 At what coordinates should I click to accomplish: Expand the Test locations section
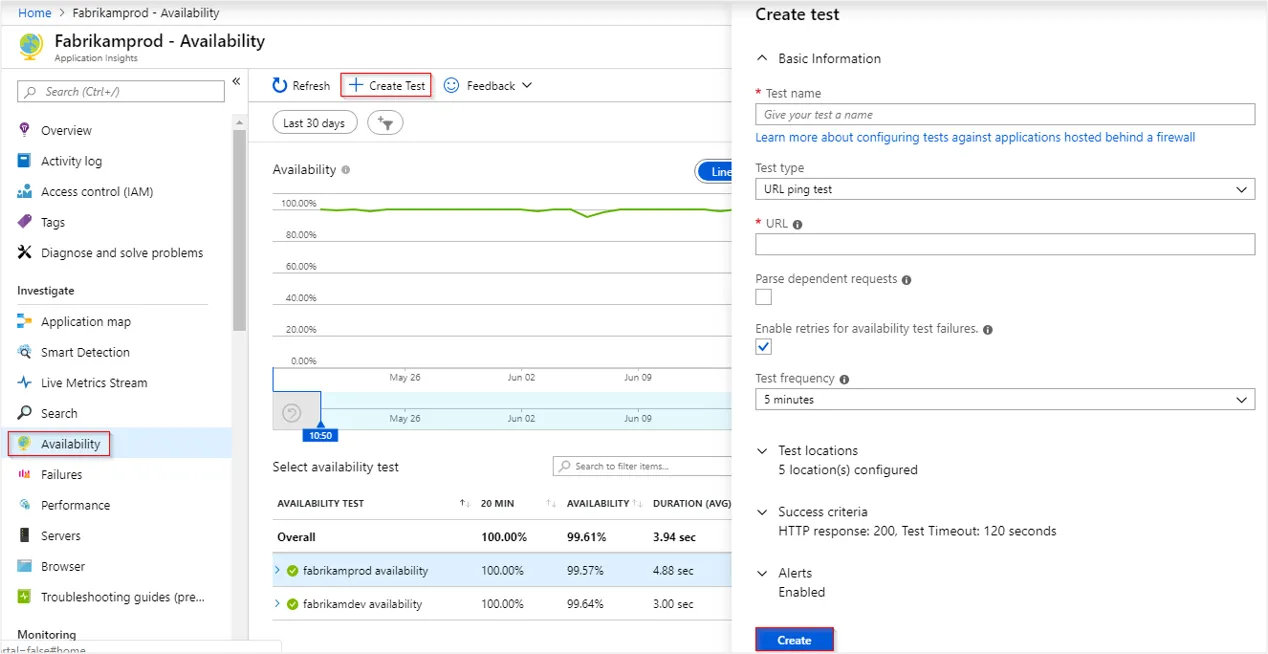point(763,451)
